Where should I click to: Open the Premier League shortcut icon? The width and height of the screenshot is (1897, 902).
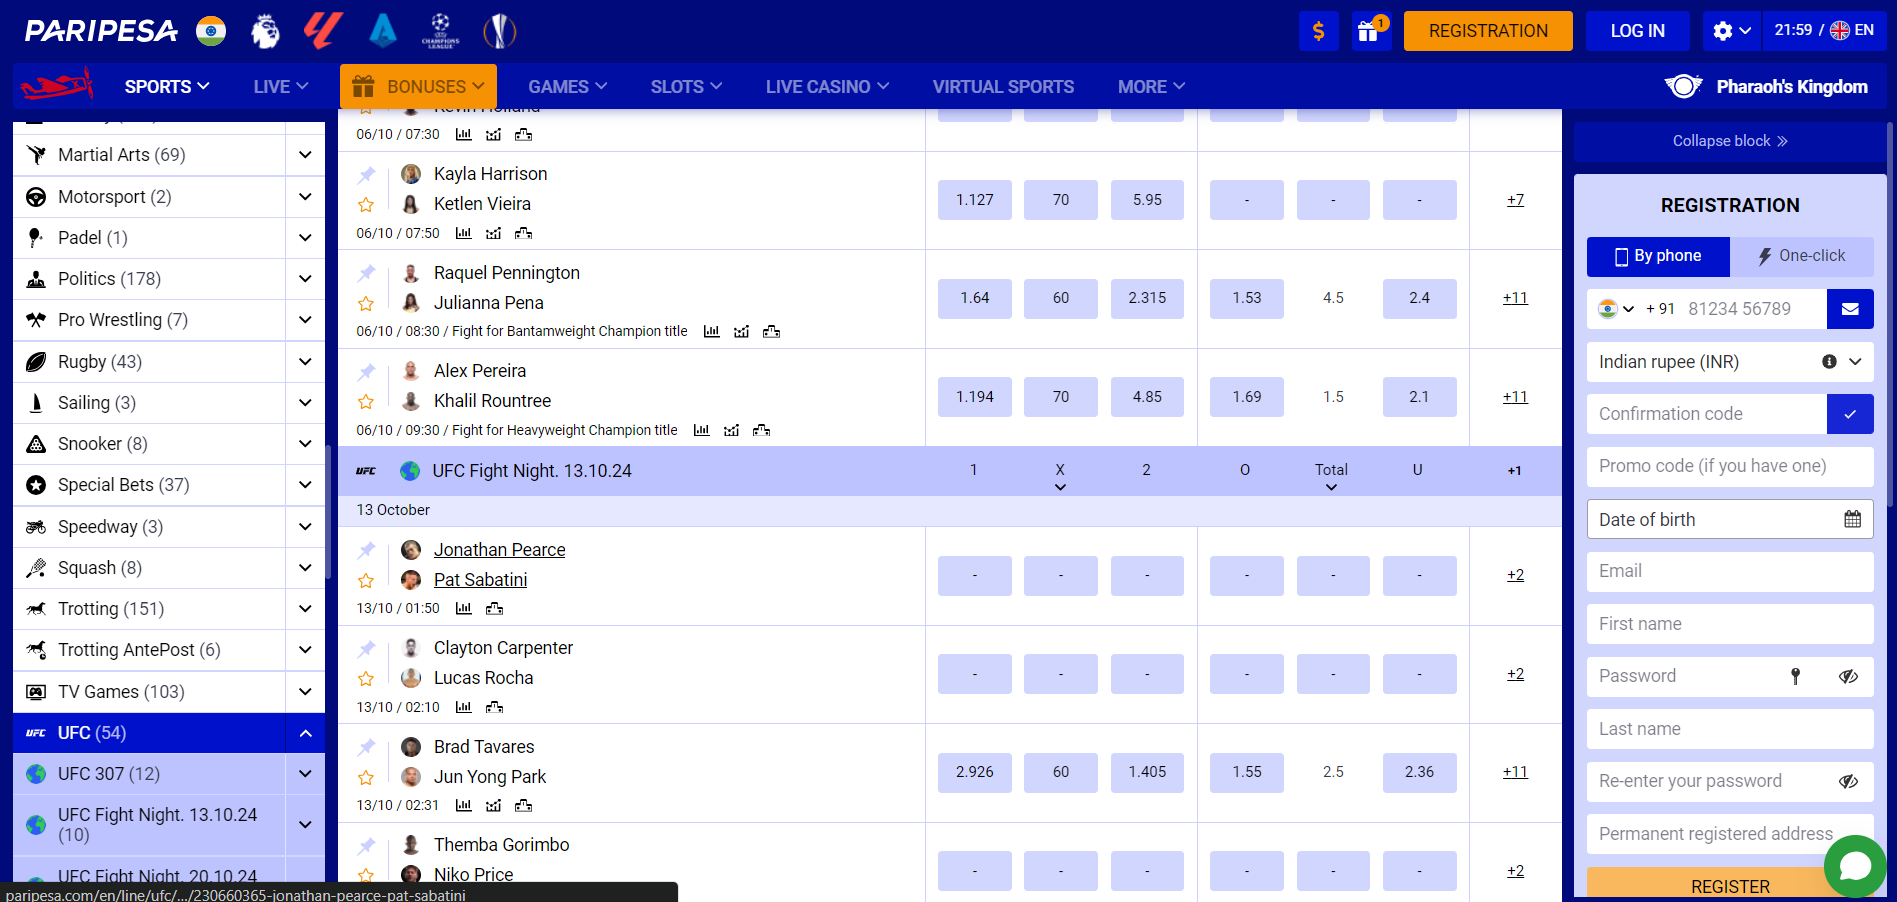(x=265, y=31)
